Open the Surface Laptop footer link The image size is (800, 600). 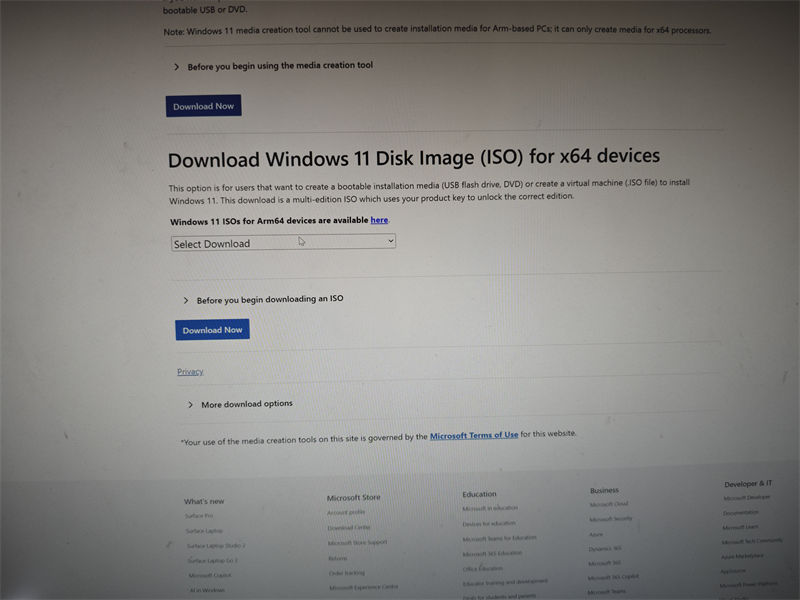pos(204,531)
